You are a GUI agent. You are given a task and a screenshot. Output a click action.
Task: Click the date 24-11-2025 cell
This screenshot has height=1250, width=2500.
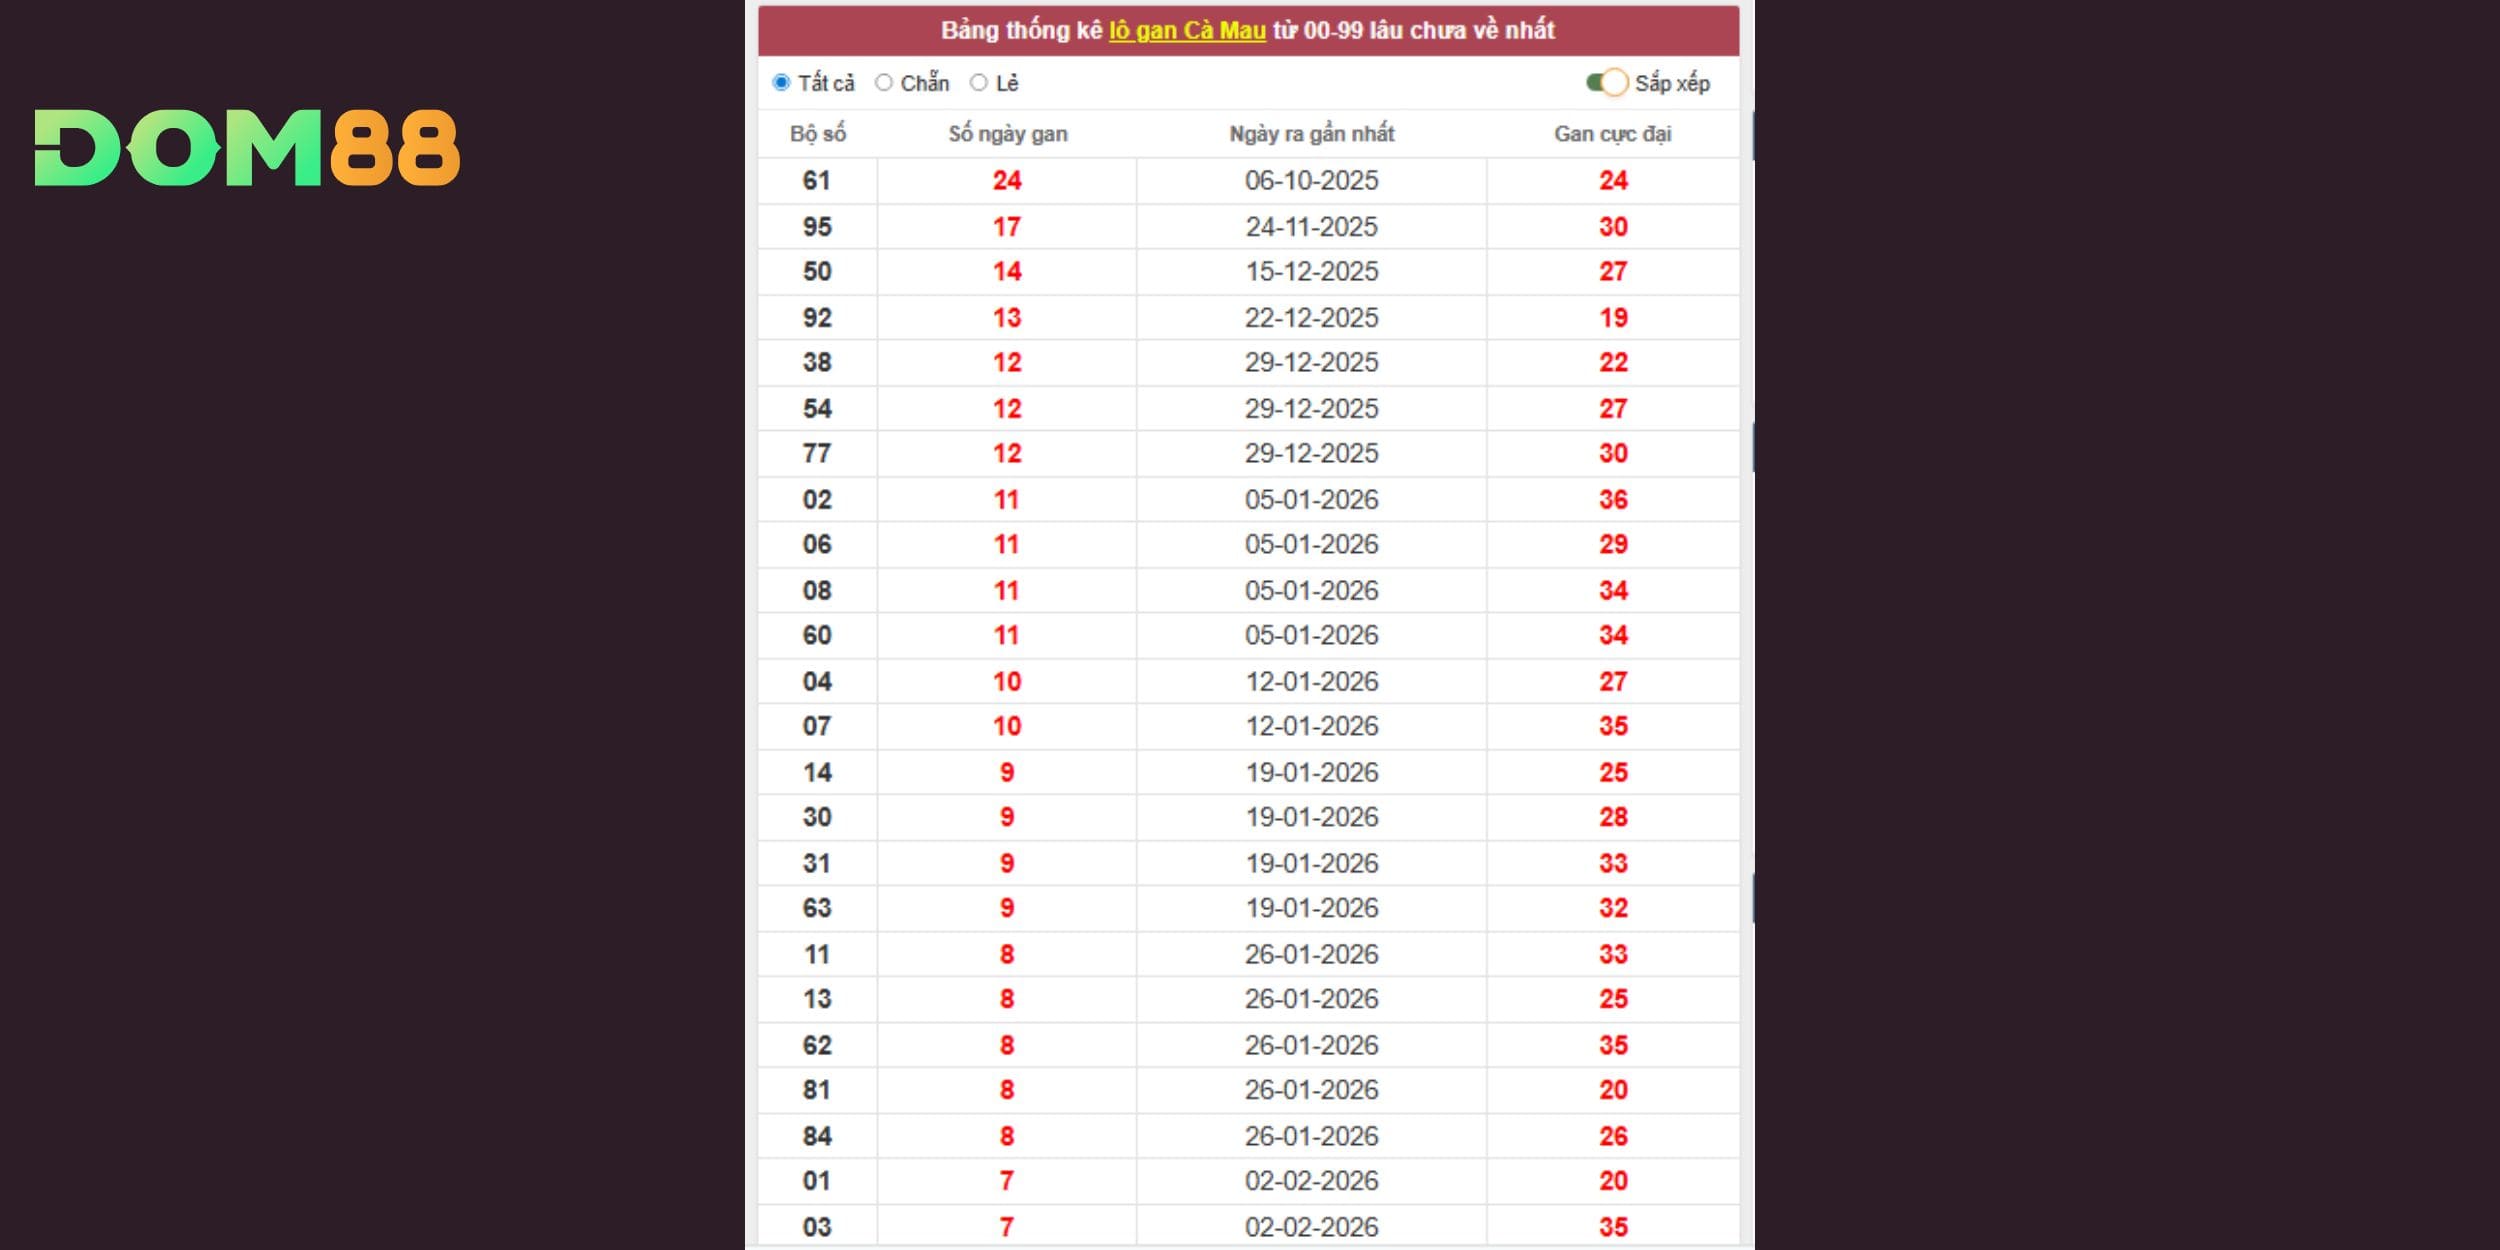[x=1311, y=227]
